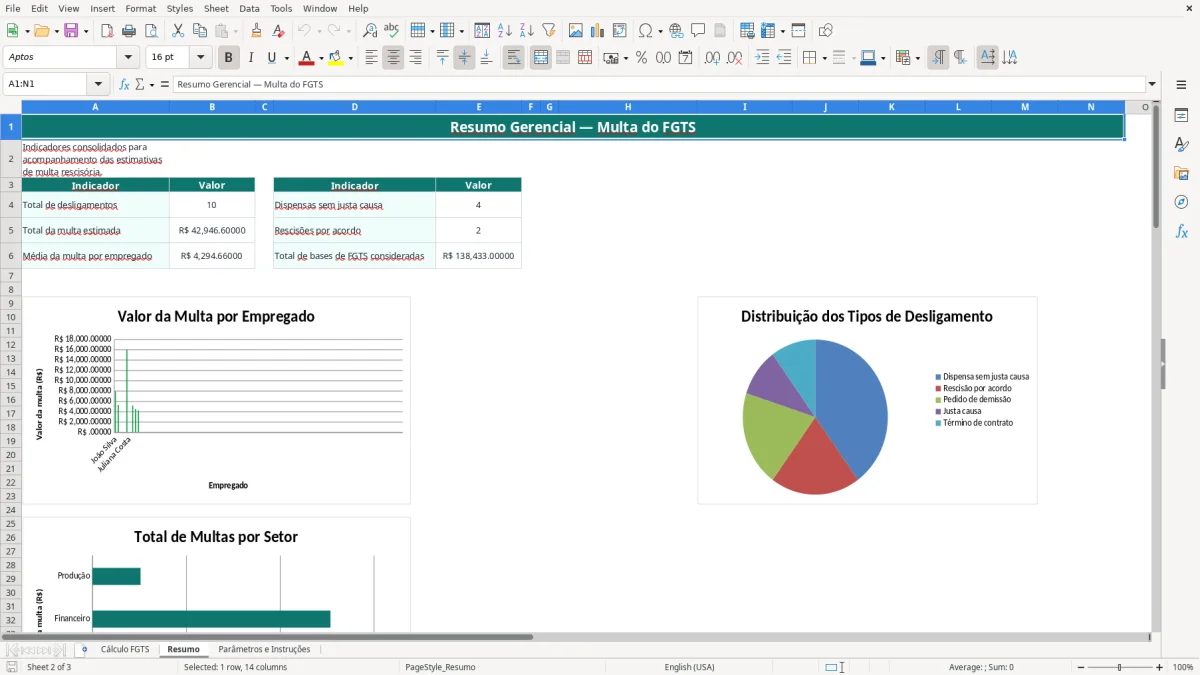Expand the formula bar
The width and height of the screenshot is (1200, 675).
(x=1152, y=85)
